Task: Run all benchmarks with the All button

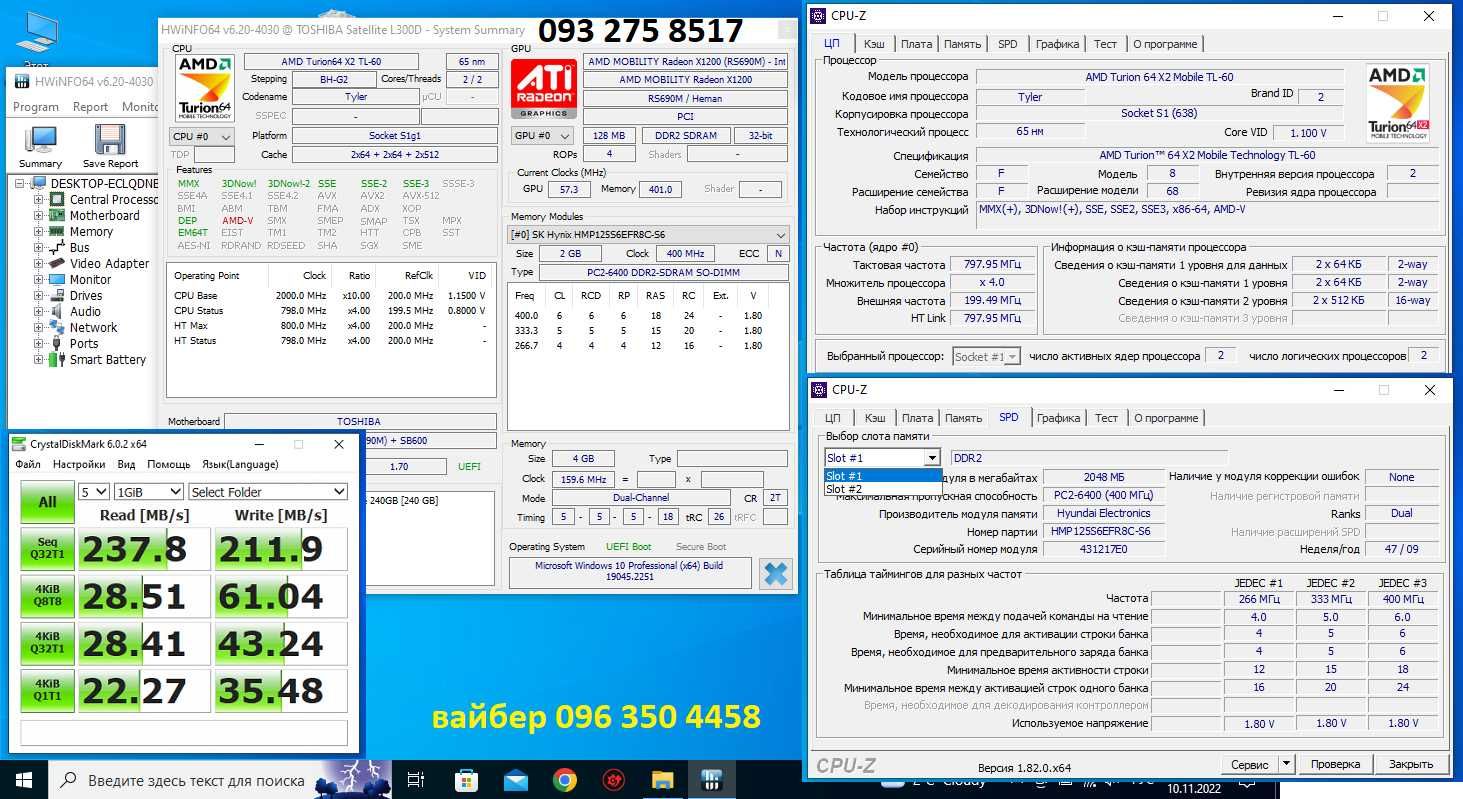Action: pyautogui.click(x=47, y=502)
